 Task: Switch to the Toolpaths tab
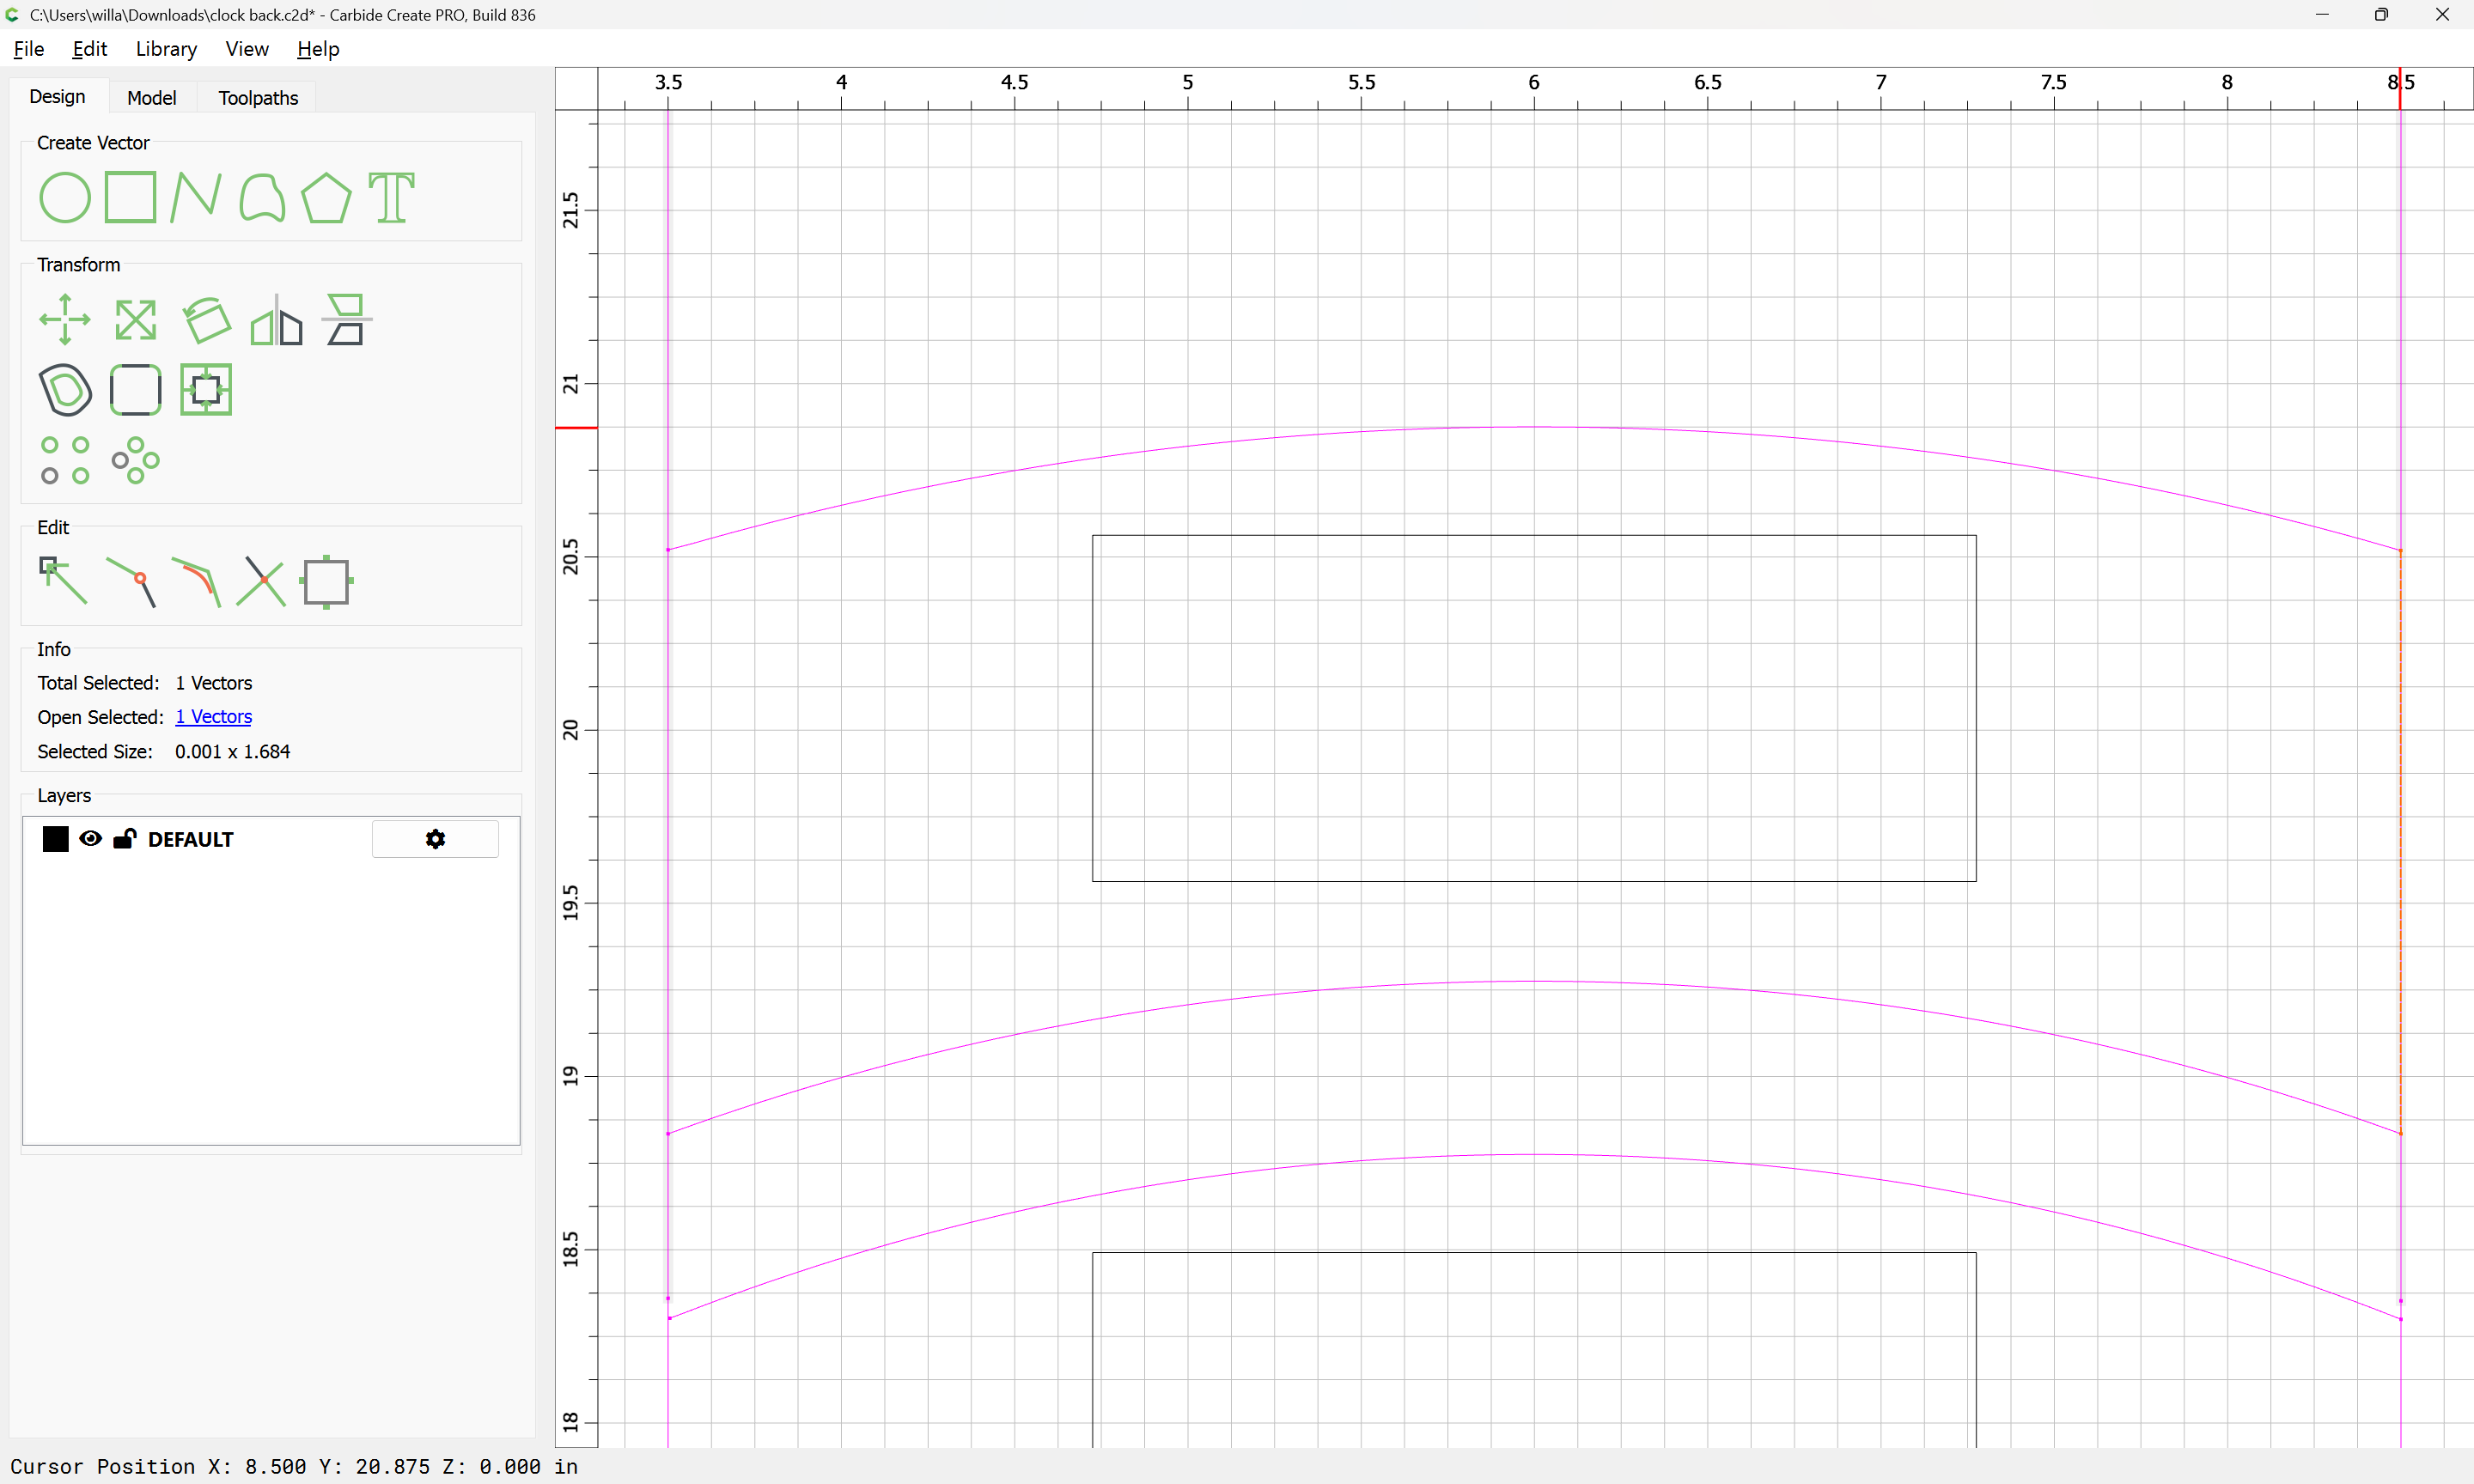(x=258, y=98)
